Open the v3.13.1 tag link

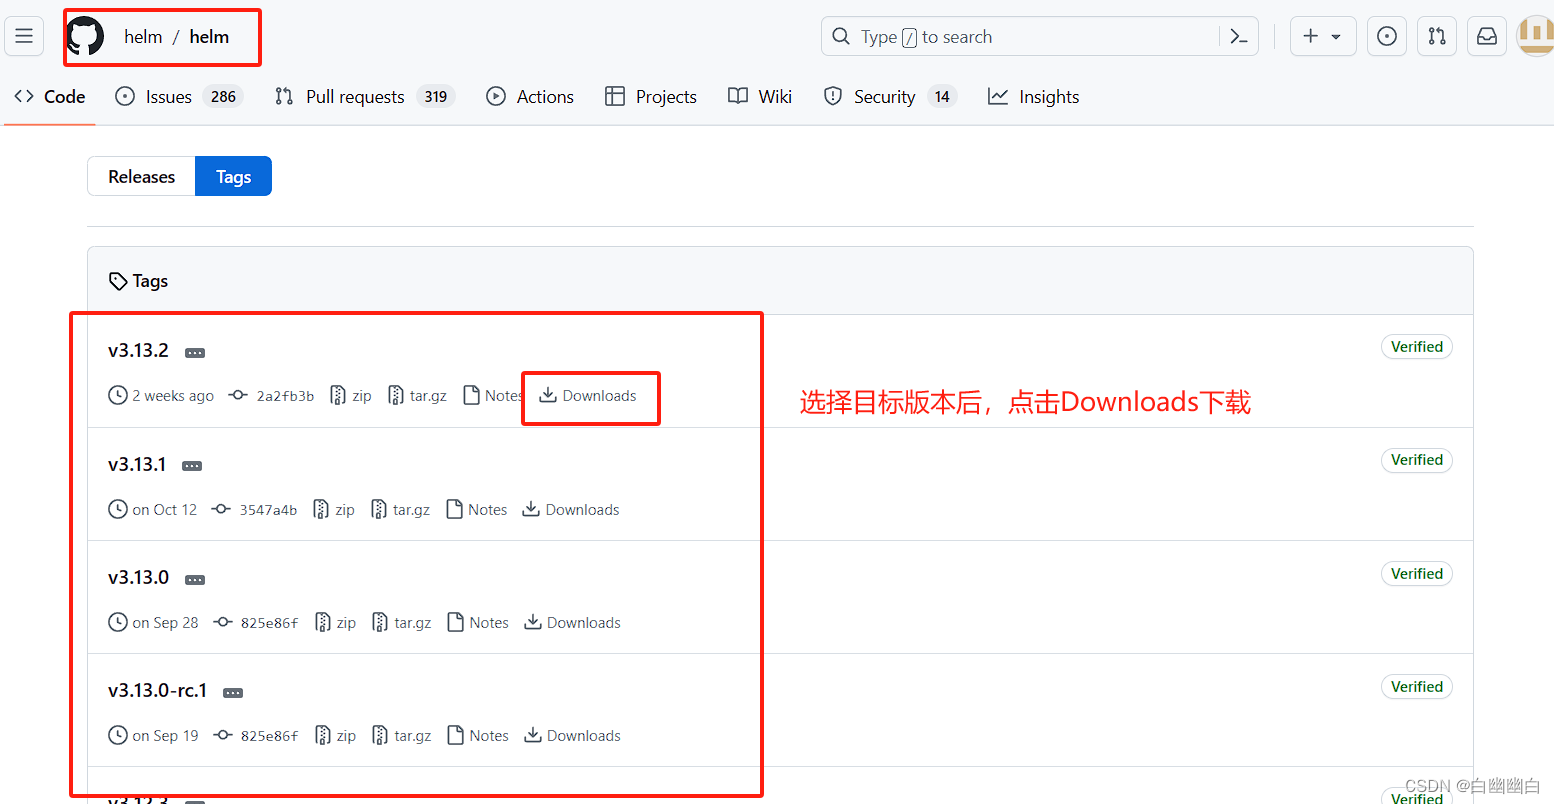(x=137, y=464)
